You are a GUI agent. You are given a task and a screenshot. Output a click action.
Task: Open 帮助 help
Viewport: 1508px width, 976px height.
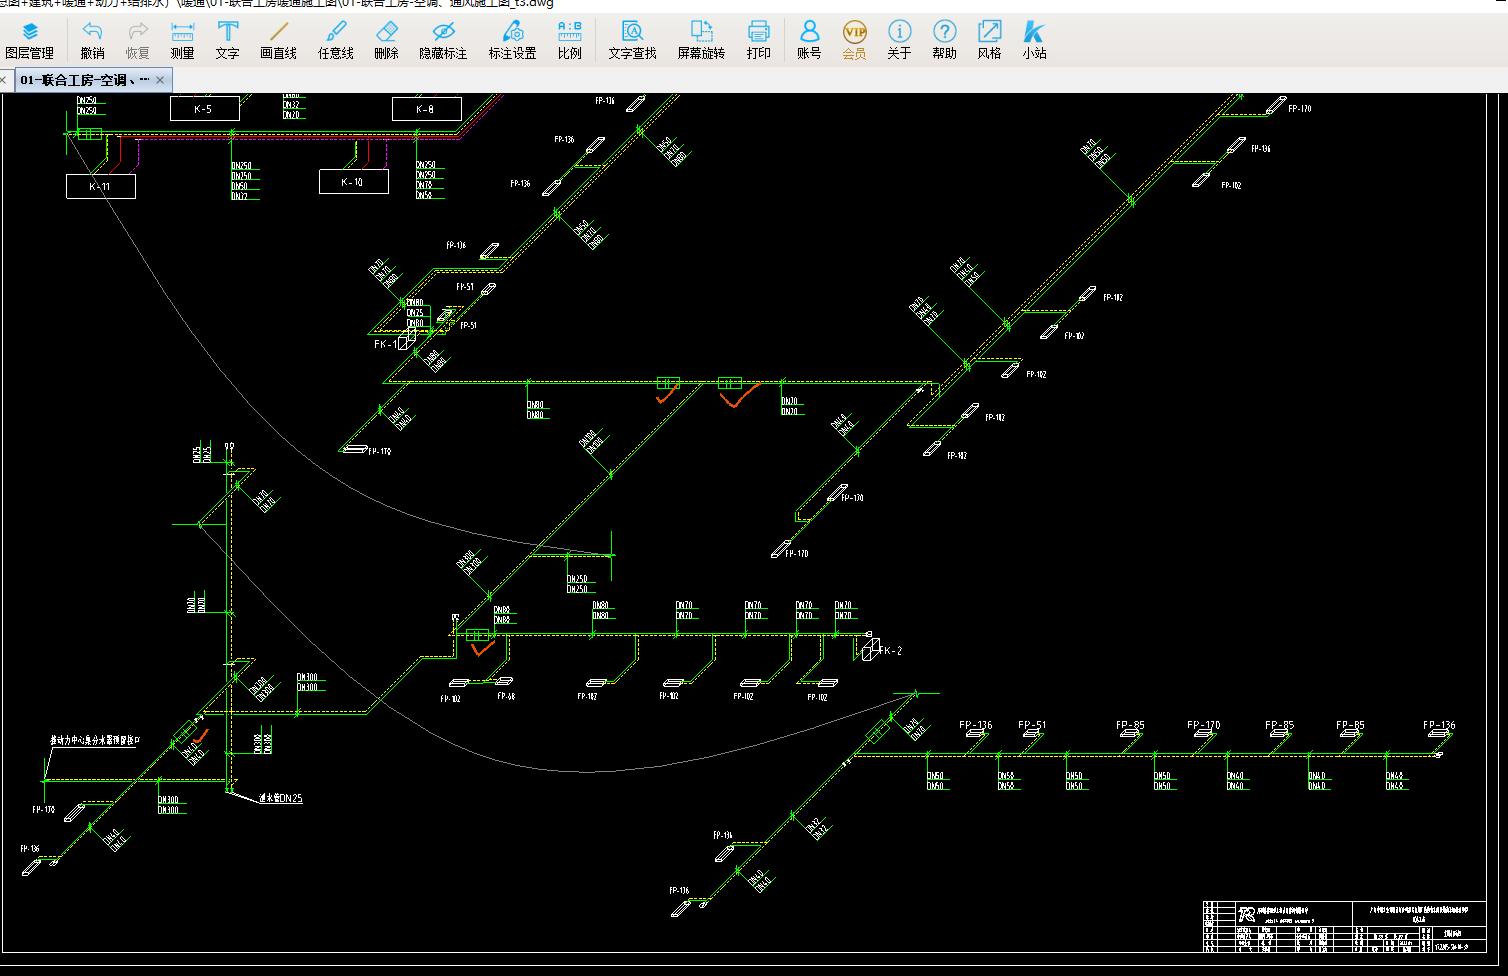tap(944, 40)
